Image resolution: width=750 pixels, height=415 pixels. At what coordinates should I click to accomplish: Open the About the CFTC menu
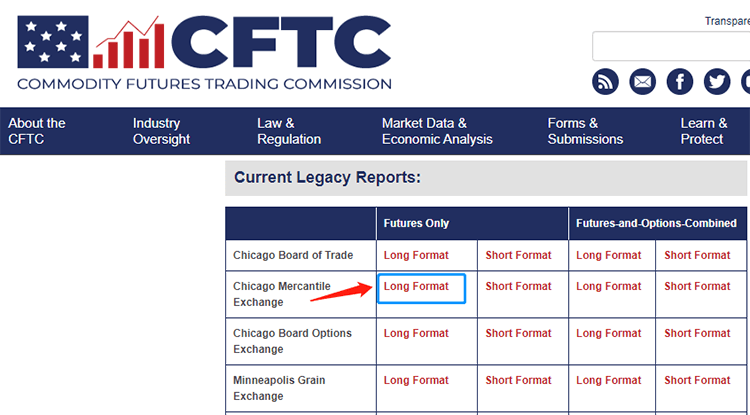(37, 131)
